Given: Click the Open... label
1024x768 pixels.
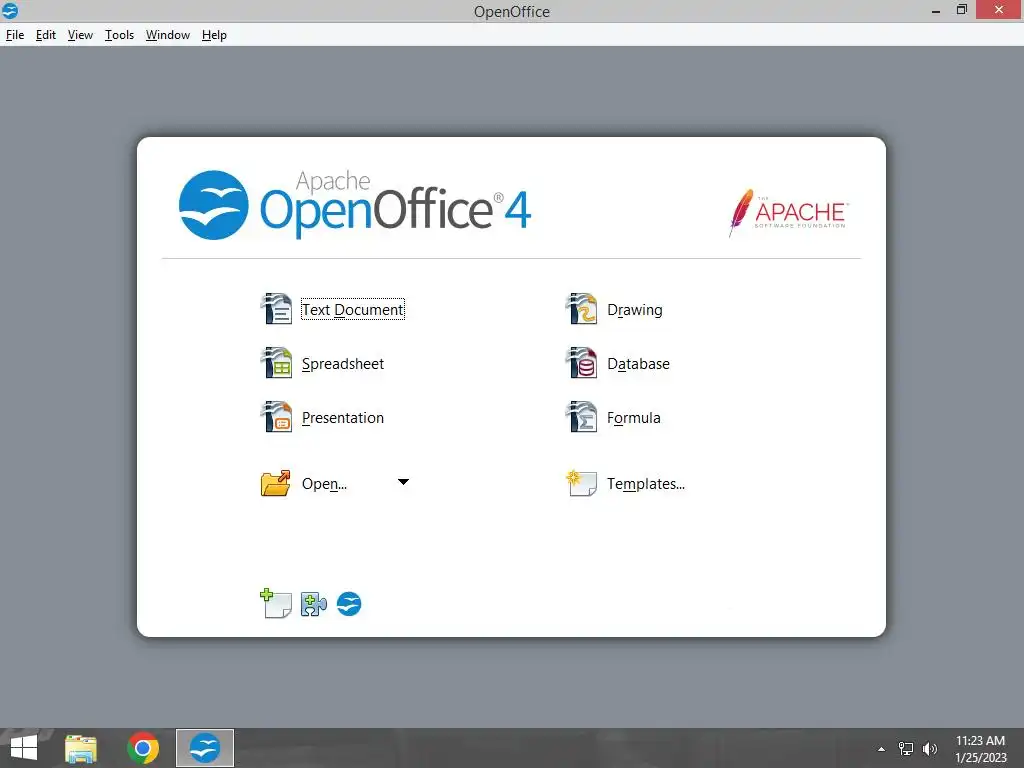Looking at the screenshot, I should 325,484.
